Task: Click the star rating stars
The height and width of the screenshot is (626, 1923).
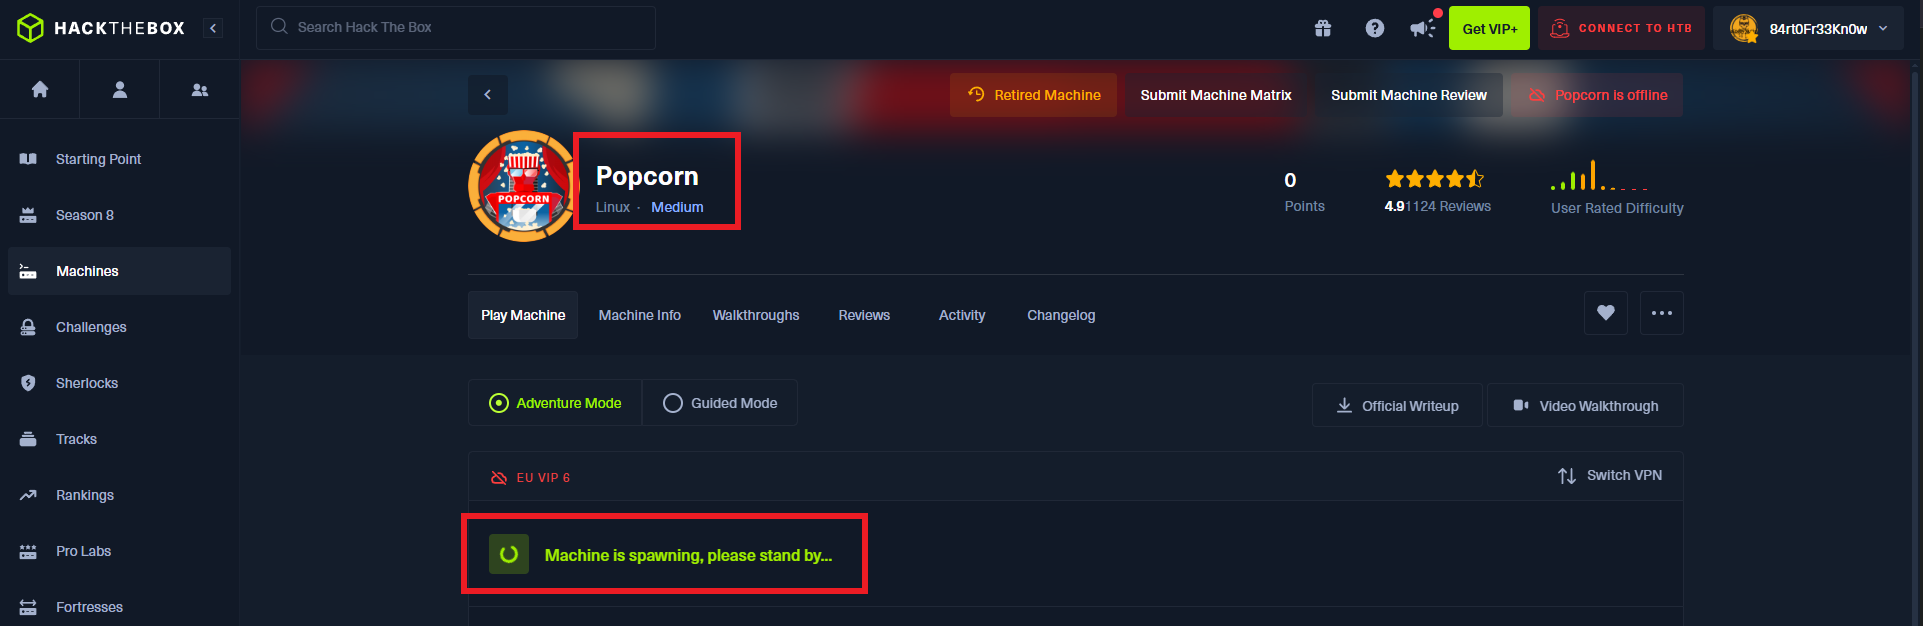Action: [1435, 179]
